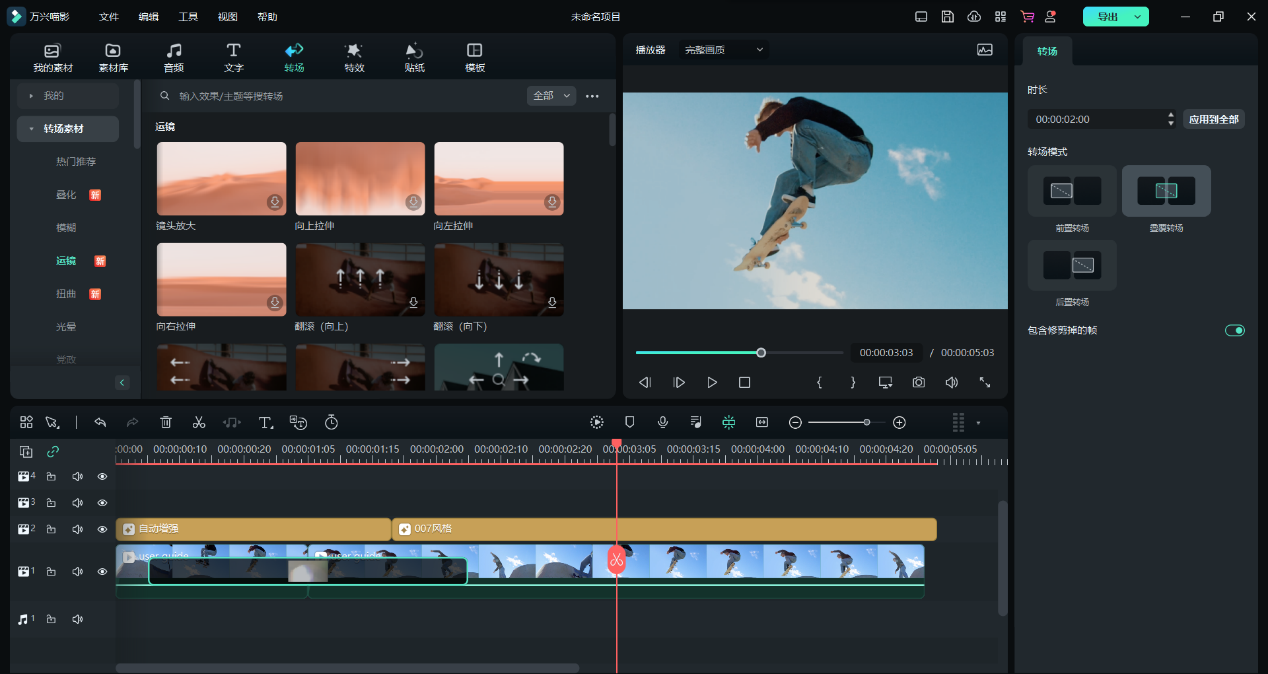Open the stickers (贴纸) panel
This screenshot has height=674, width=1268.
click(414, 58)
